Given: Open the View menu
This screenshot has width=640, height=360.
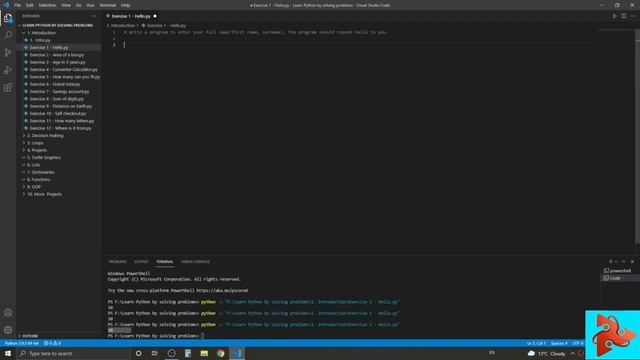Looking at the screenshot, I should point(66,5).
